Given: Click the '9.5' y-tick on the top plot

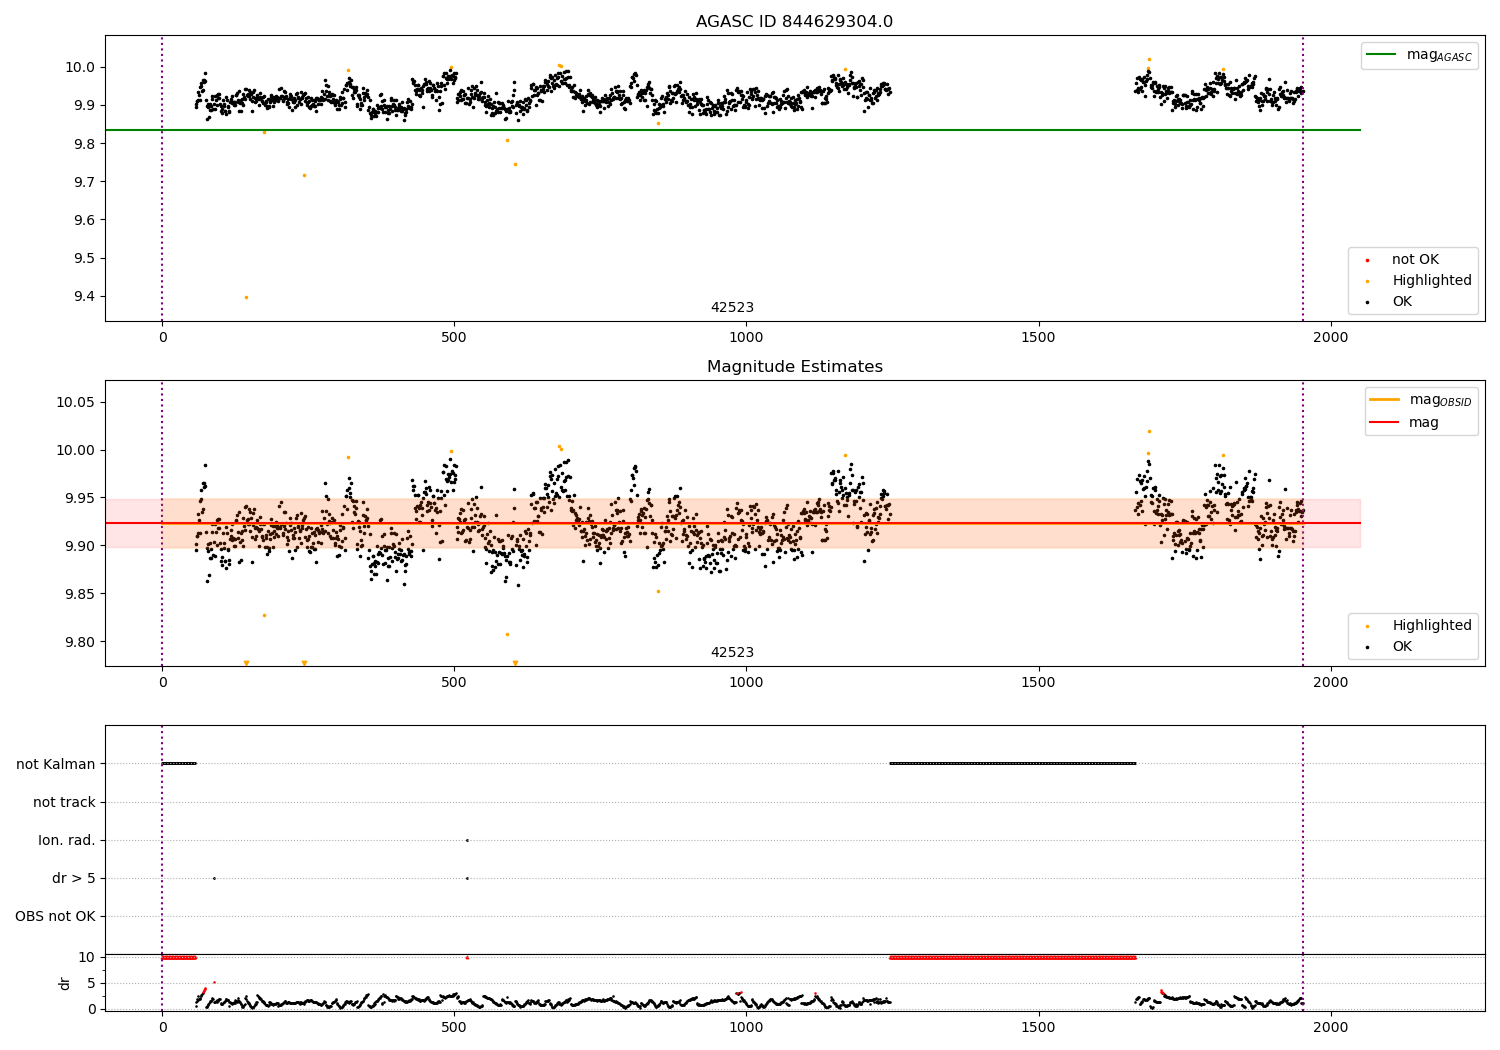Looking at the screenshot, I should [83, 258].
